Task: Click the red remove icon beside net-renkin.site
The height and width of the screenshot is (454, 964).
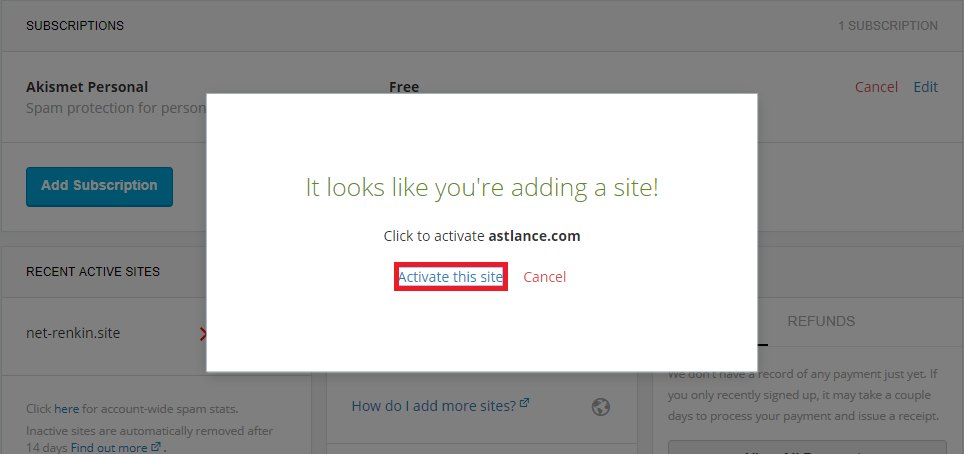Action: 203,333
